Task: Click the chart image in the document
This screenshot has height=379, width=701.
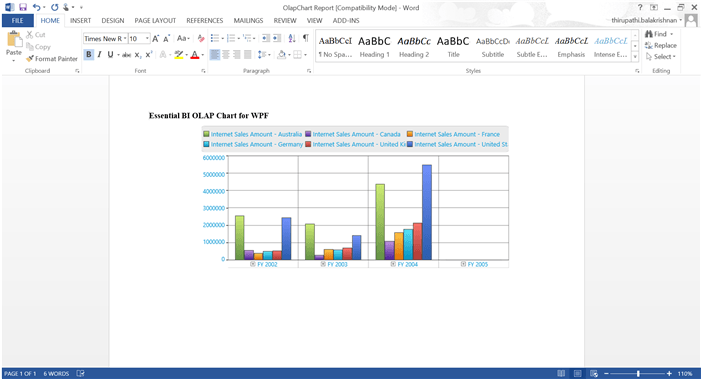Action: pyautogui.click(x=355, y=197)
